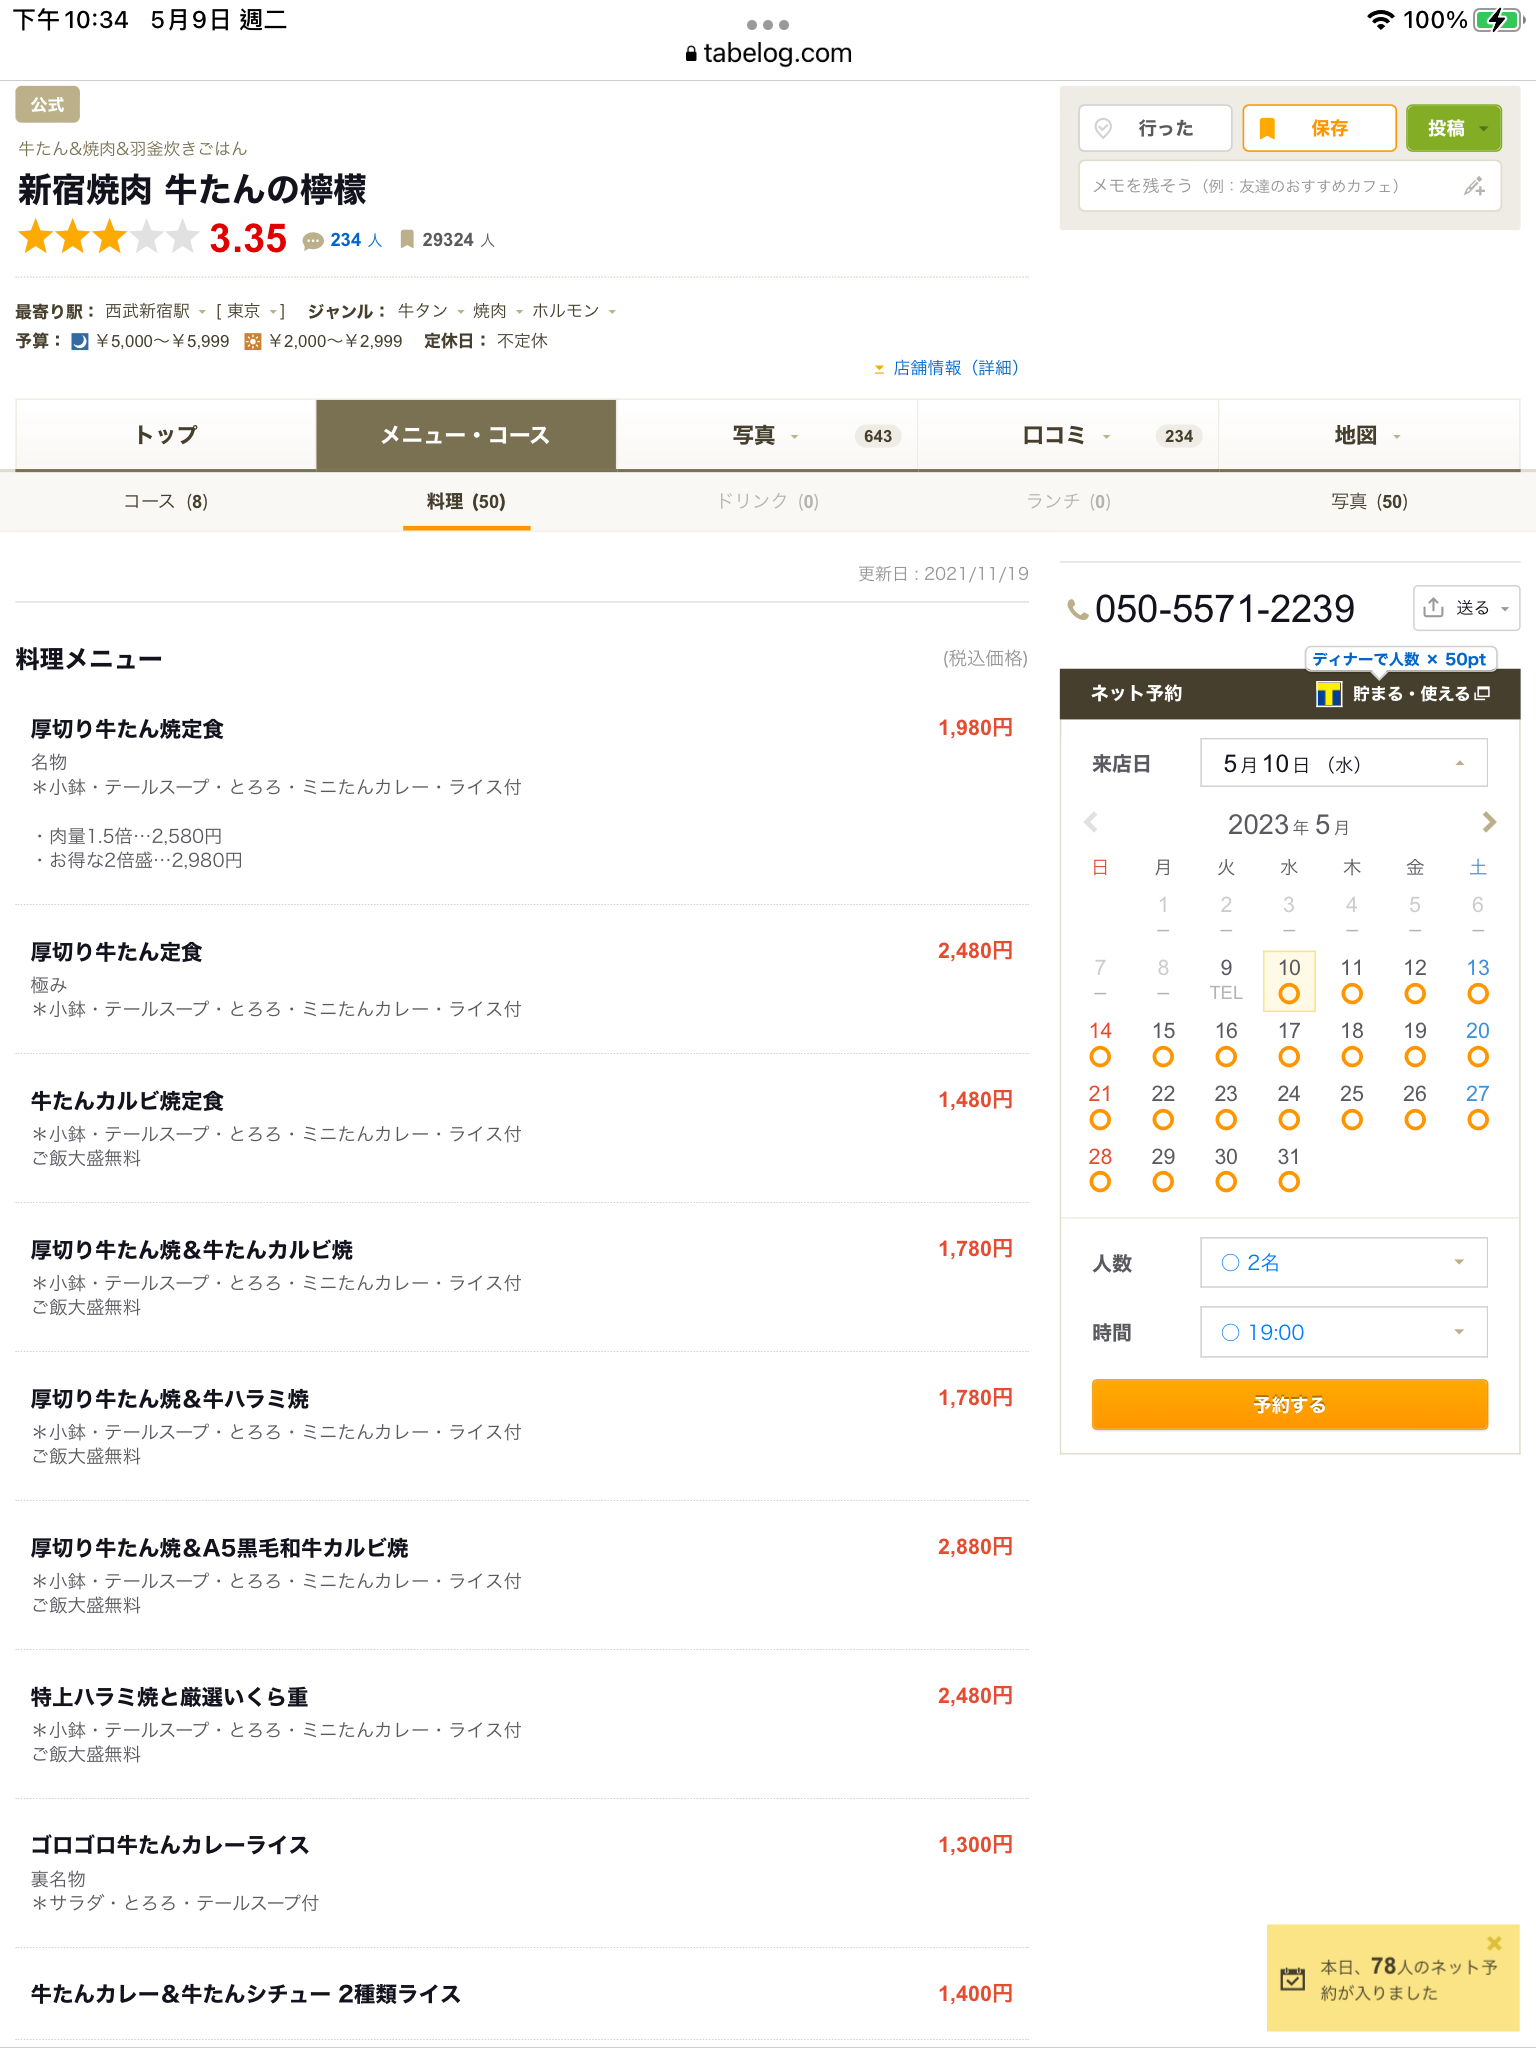Click the dinner moon budget icon
This screenshot has height=2048, width=1536.
[x=80, y=342]
